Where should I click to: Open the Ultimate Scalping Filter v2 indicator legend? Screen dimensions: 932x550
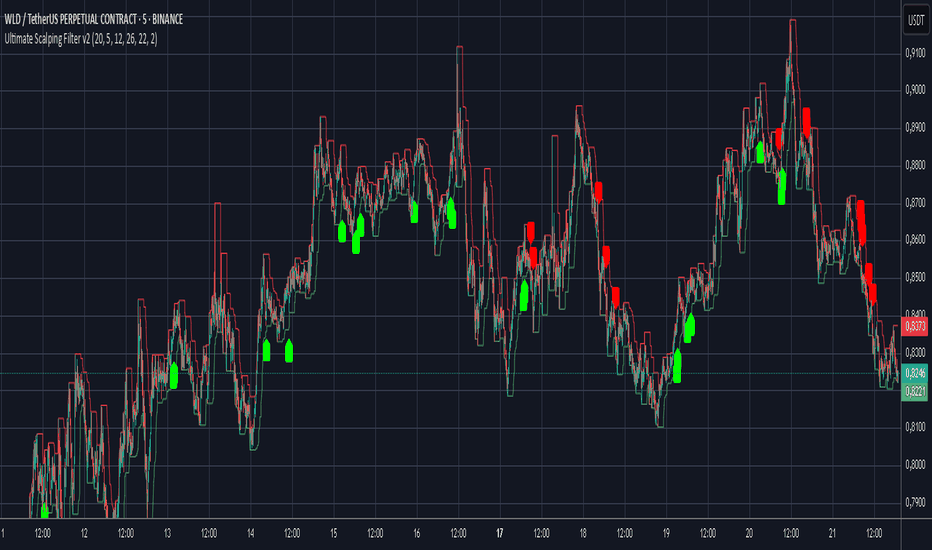click(x=81, y=39)
